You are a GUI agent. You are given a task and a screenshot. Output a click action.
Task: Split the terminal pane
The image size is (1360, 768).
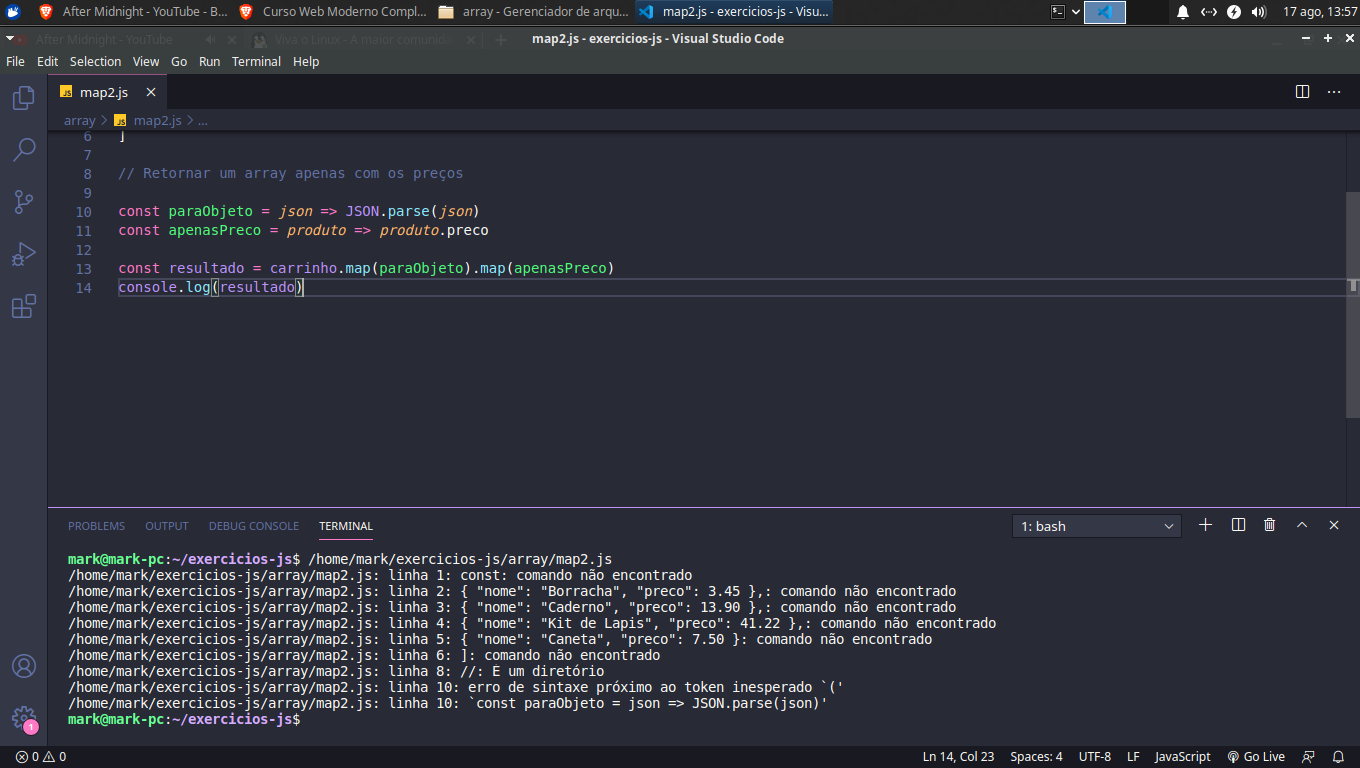(x=1238, y=525)
